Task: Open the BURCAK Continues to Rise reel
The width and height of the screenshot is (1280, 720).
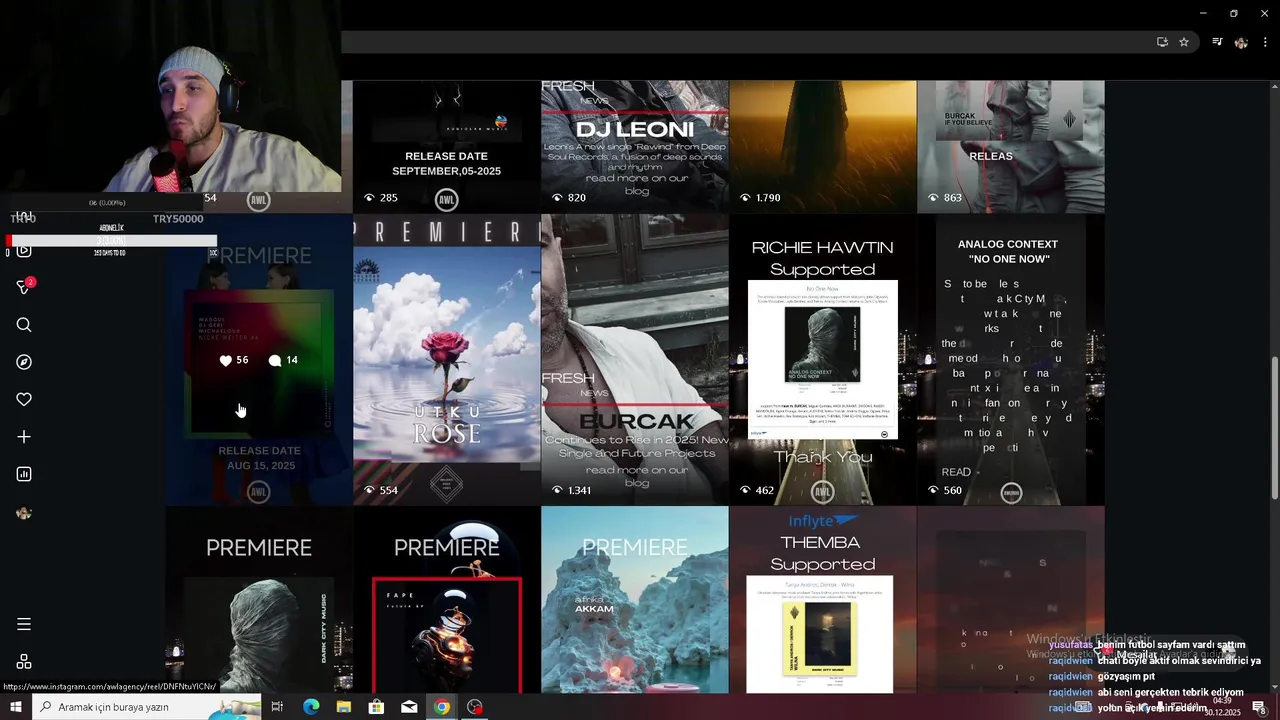Action: tap(635, 360)
